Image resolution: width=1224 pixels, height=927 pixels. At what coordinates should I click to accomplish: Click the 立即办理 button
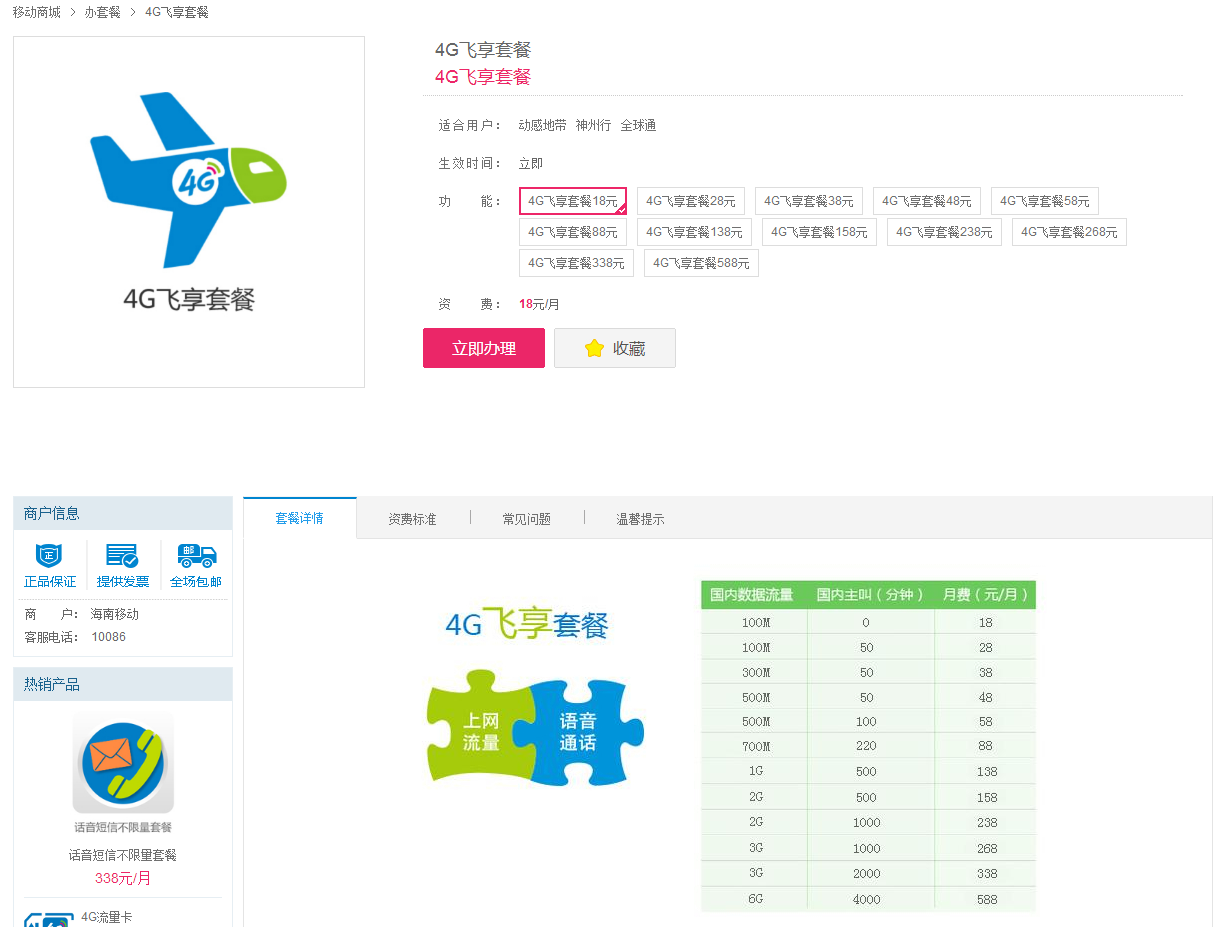click(x=484, y=348)
